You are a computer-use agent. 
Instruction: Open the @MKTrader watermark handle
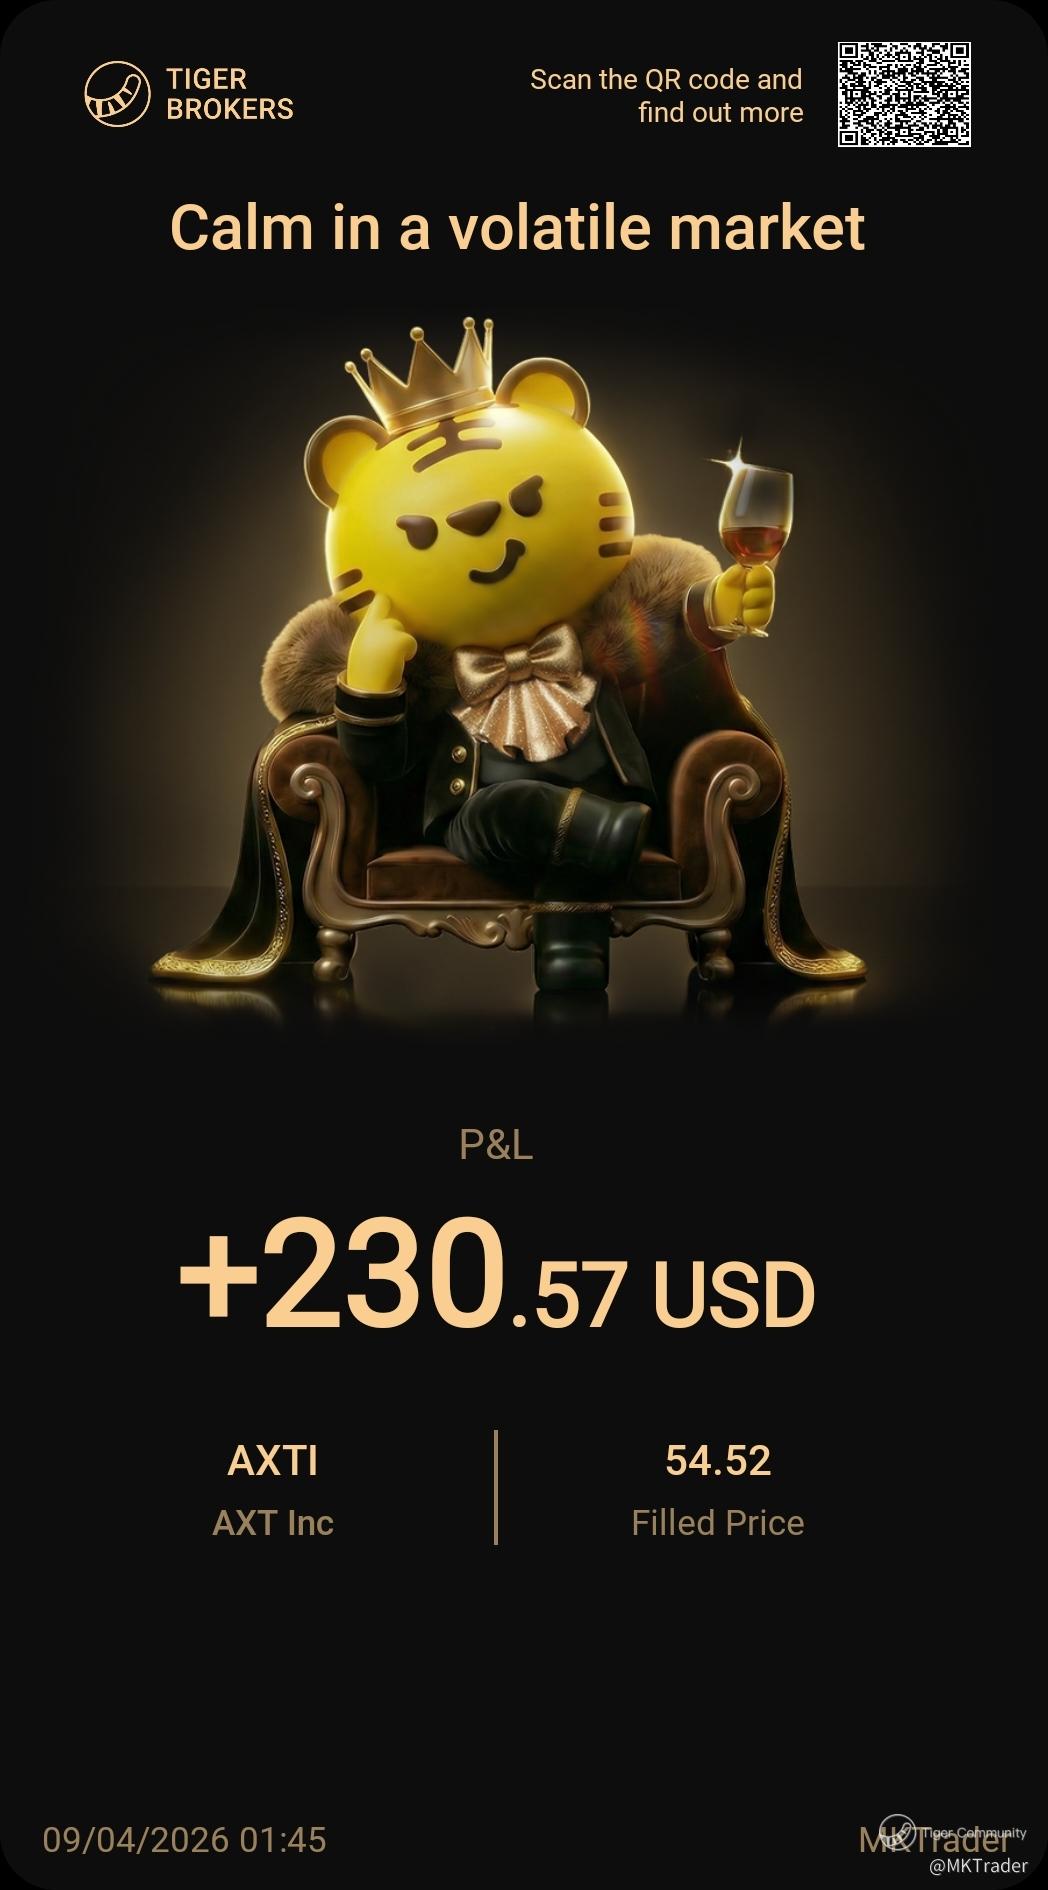(x=978, y=1866)
